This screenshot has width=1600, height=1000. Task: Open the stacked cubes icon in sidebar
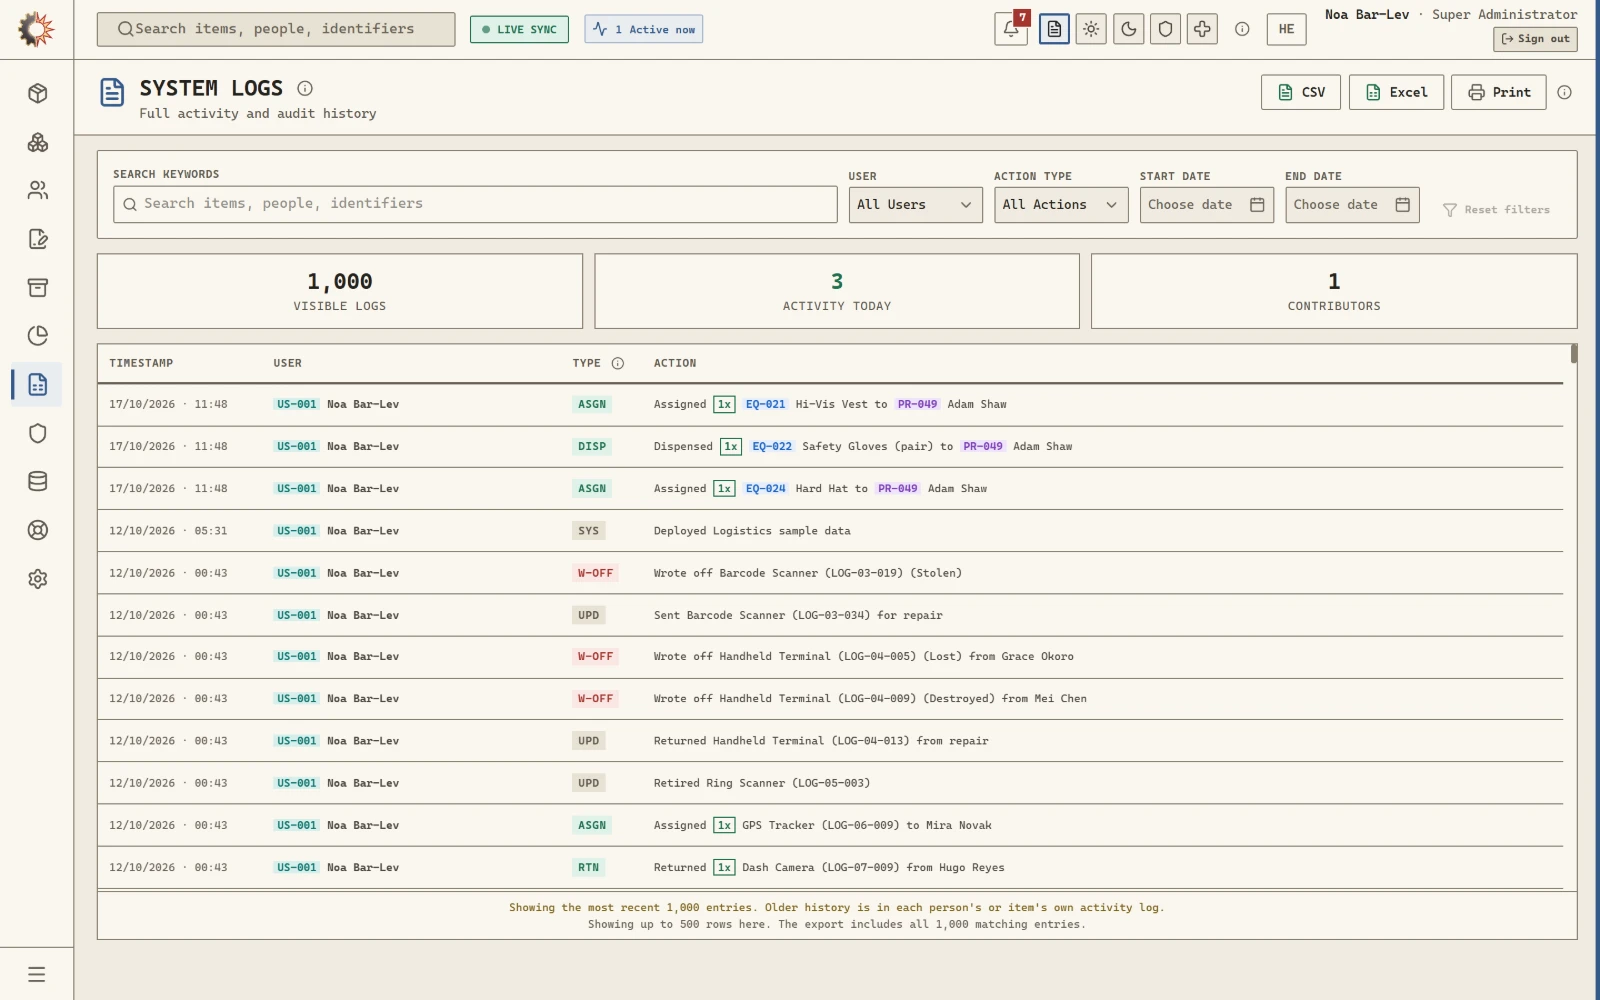38,142
